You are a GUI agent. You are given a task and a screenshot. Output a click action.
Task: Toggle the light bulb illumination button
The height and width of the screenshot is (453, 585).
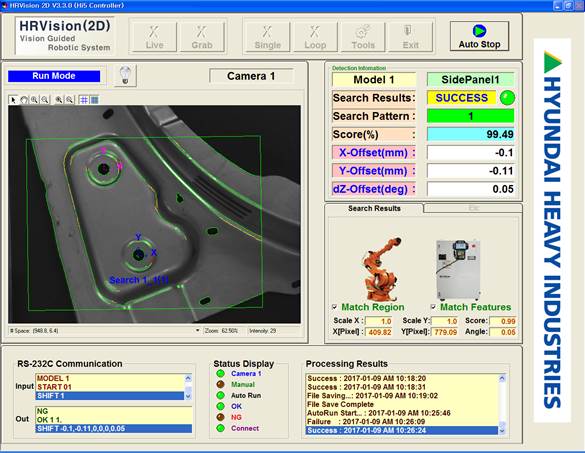(125, 76)
